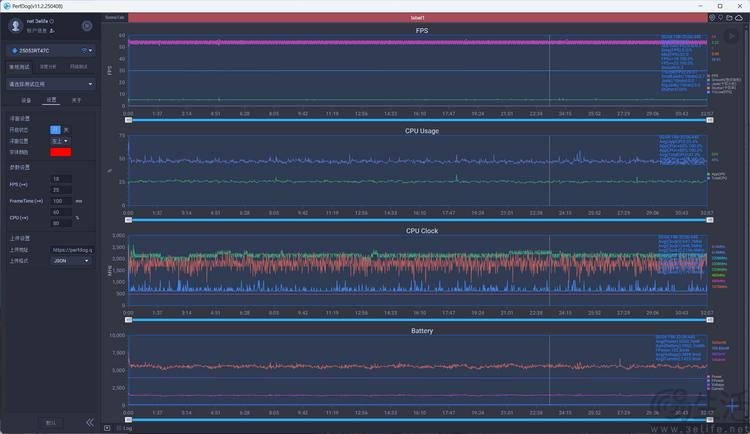Click the pin icon next to folder
Image resolution: width=750 pixels, height=434 pixels.
point(720,18)
